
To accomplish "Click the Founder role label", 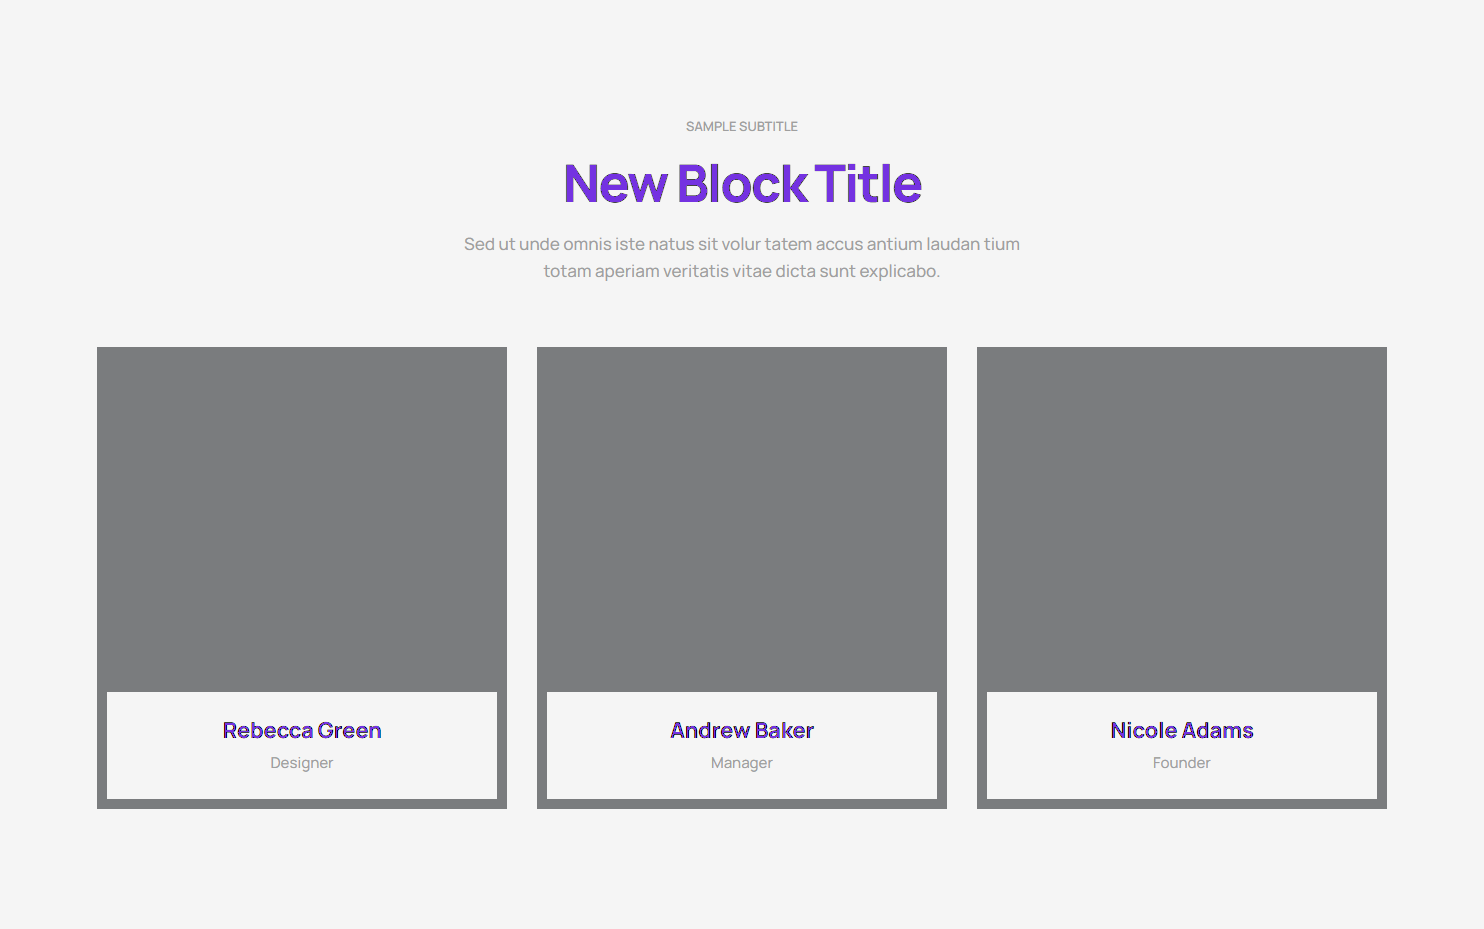I will pos(1182,763).
